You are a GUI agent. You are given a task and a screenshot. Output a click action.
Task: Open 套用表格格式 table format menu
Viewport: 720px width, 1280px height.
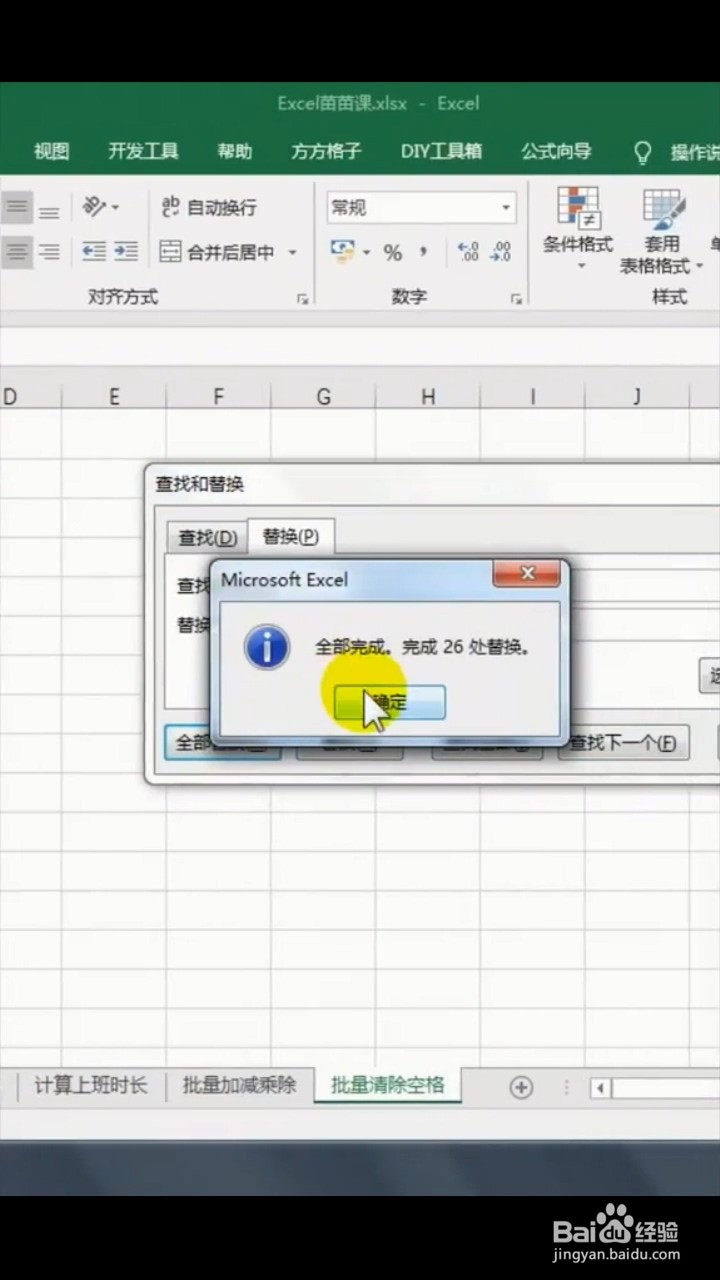tap(662, 231)
